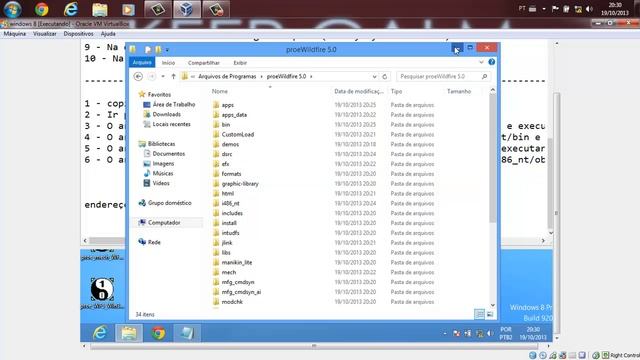Image resolution: width=640 pixels, height=360 pixels.
Task: Sort by Nome column header
Action: click(220, 91)
